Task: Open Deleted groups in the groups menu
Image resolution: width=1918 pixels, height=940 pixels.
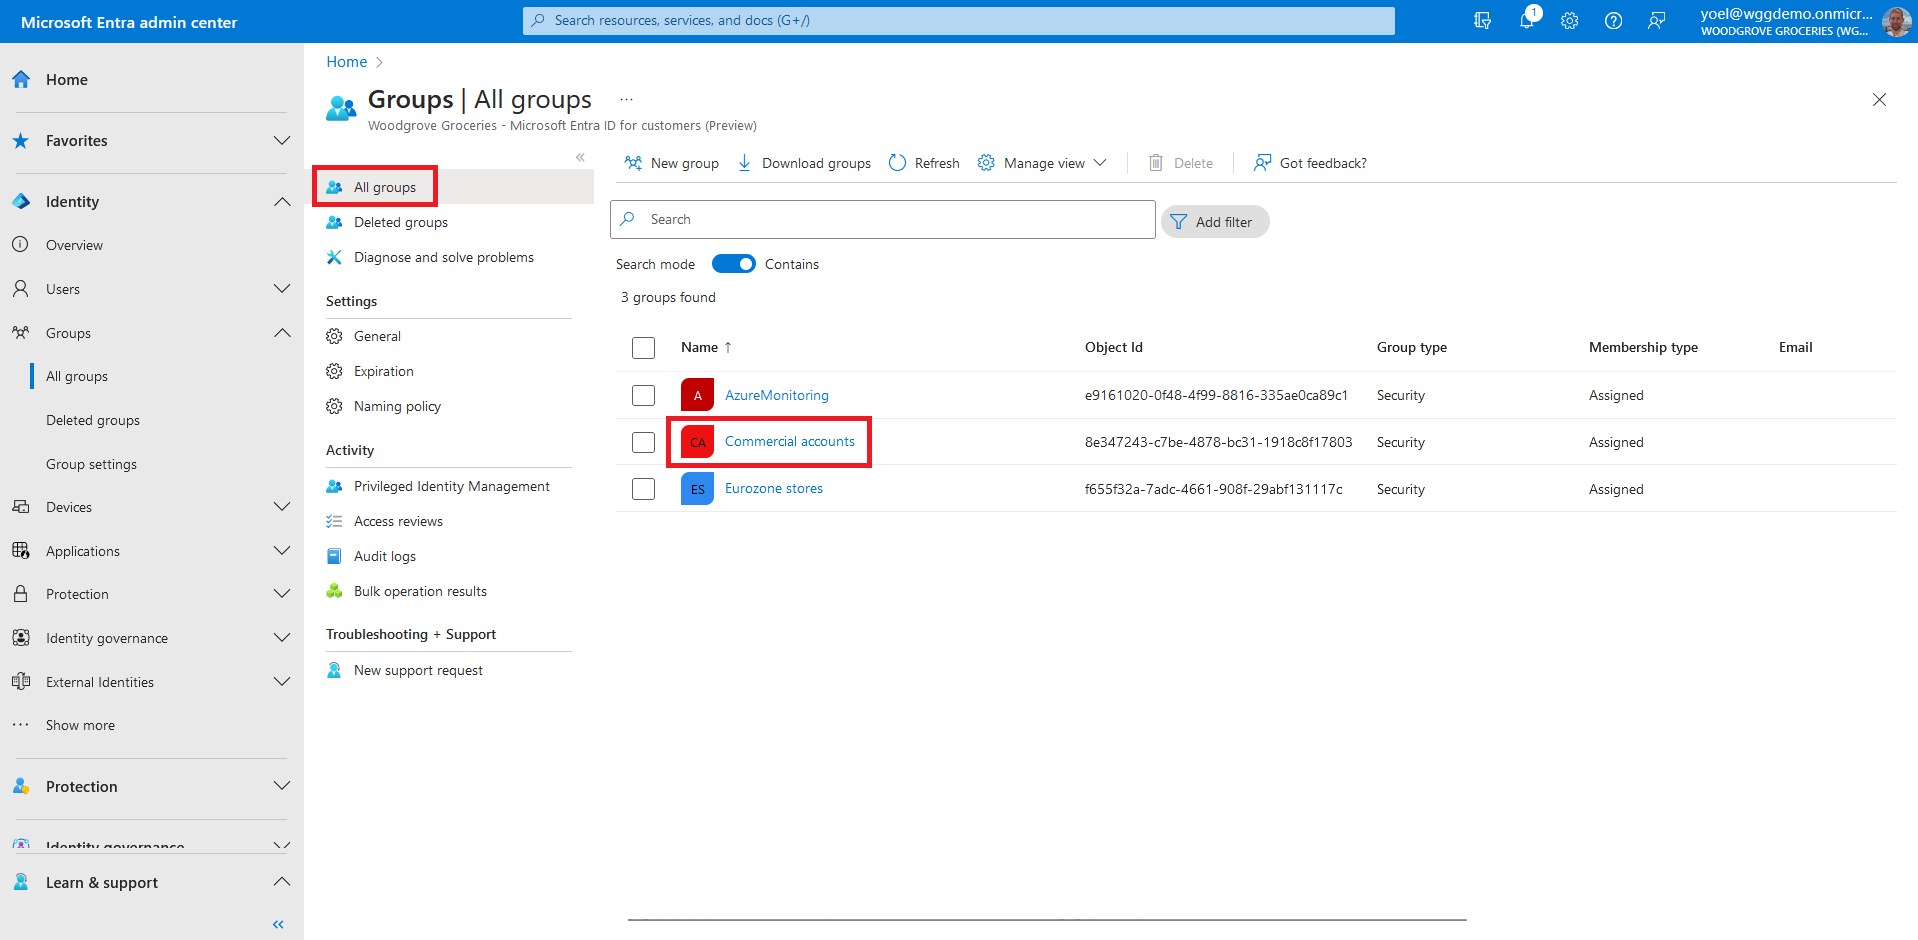Action: point(400,222)
